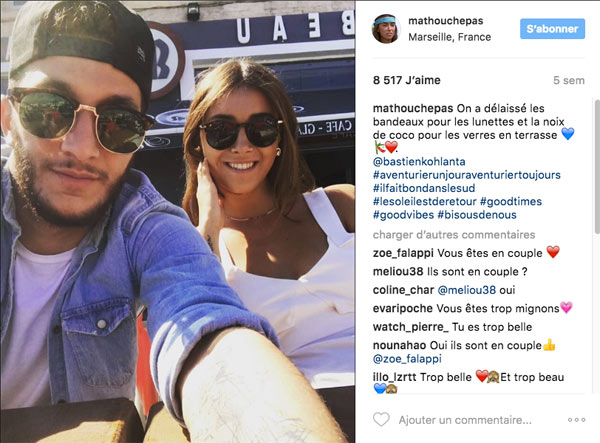Open the #goodvibes hashtag
This screenshot has height=443, width=600.
(403, 215)
